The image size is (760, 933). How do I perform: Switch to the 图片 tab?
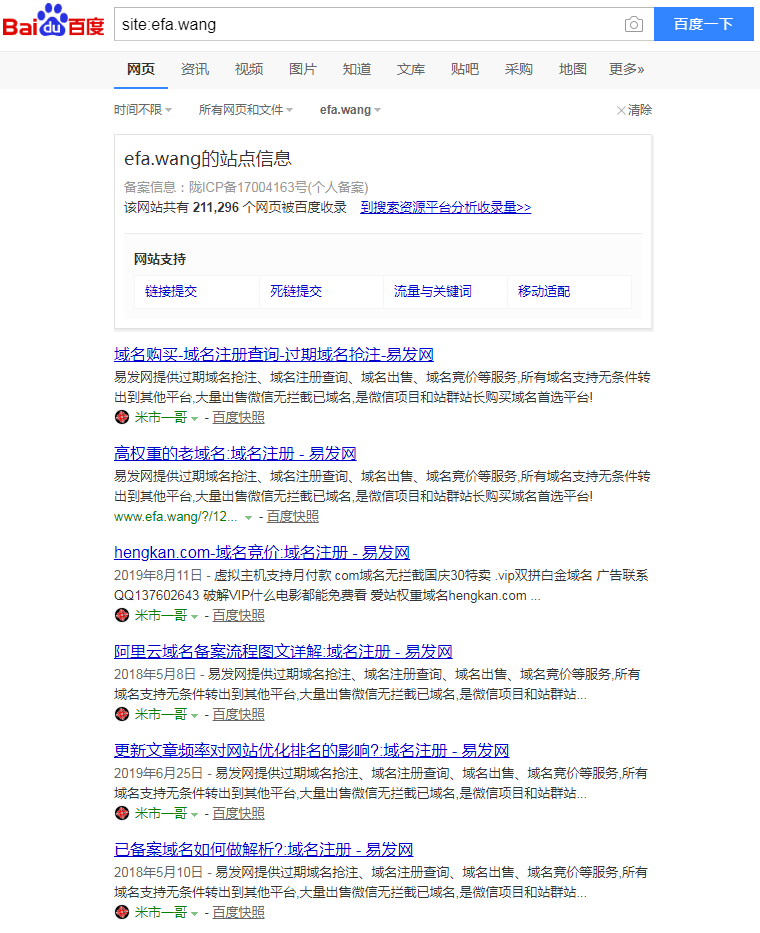(x=303, y=69)
